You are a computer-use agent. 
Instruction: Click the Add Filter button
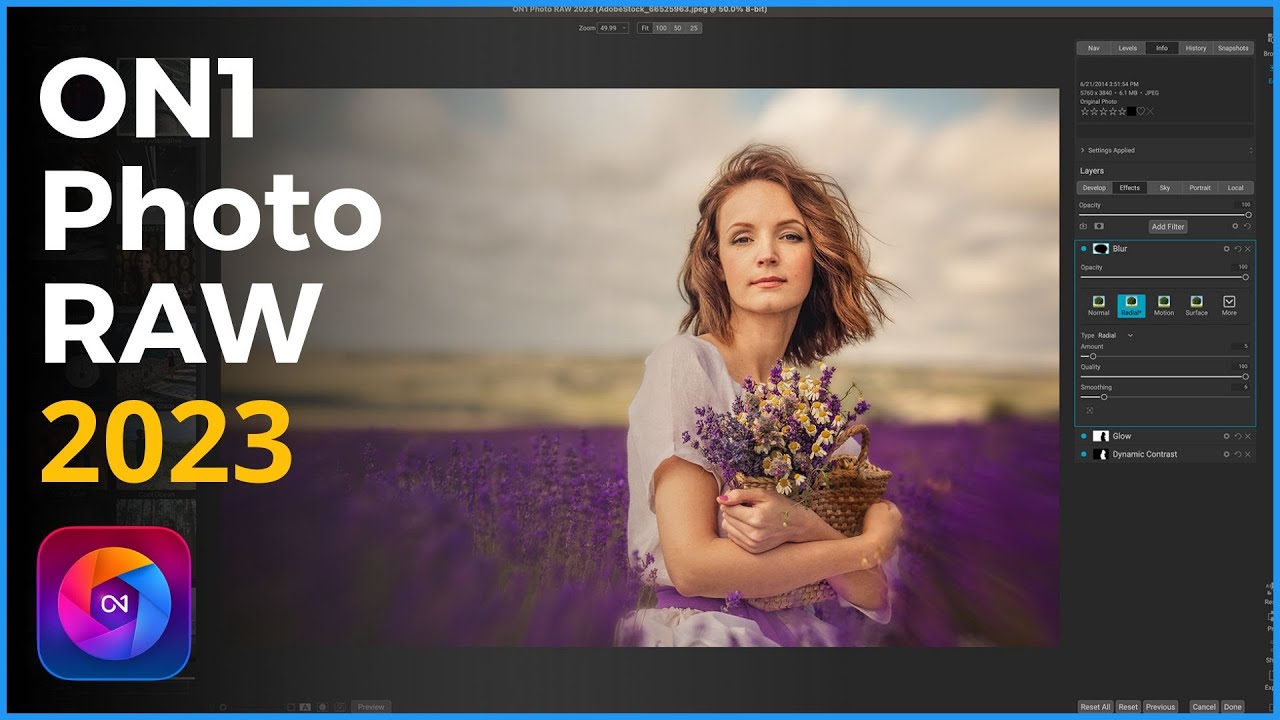1168,227
